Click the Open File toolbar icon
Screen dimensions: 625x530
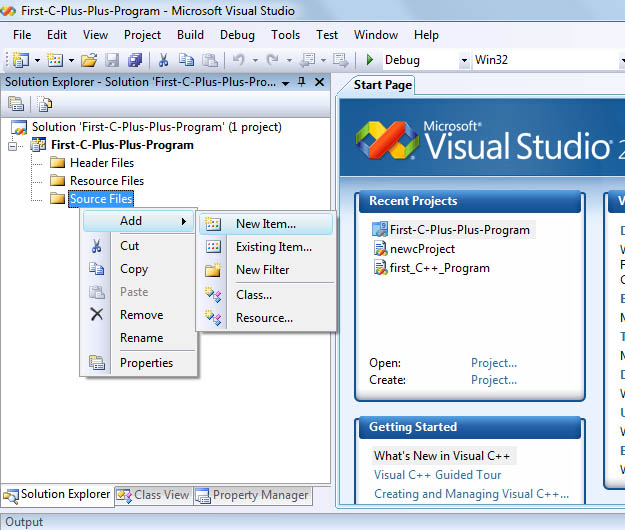tap(89, 60)
